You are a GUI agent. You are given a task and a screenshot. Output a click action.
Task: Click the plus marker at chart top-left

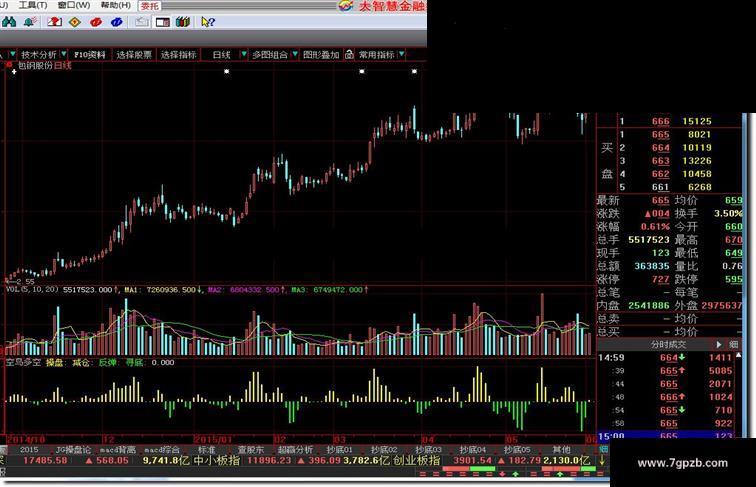(14, 72)
